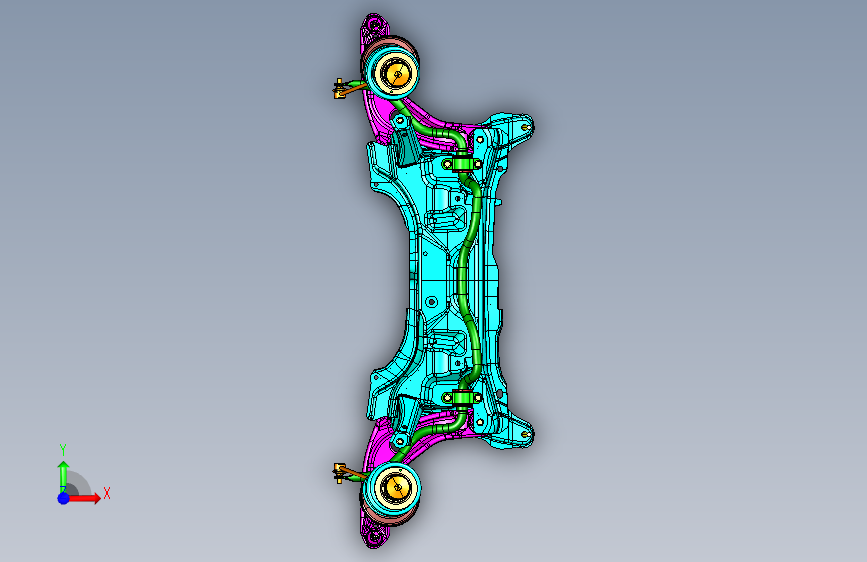This screenshot has height=562, width=867.
Task: Pick the bottom yellow bushing center
Action: point(397,487)
